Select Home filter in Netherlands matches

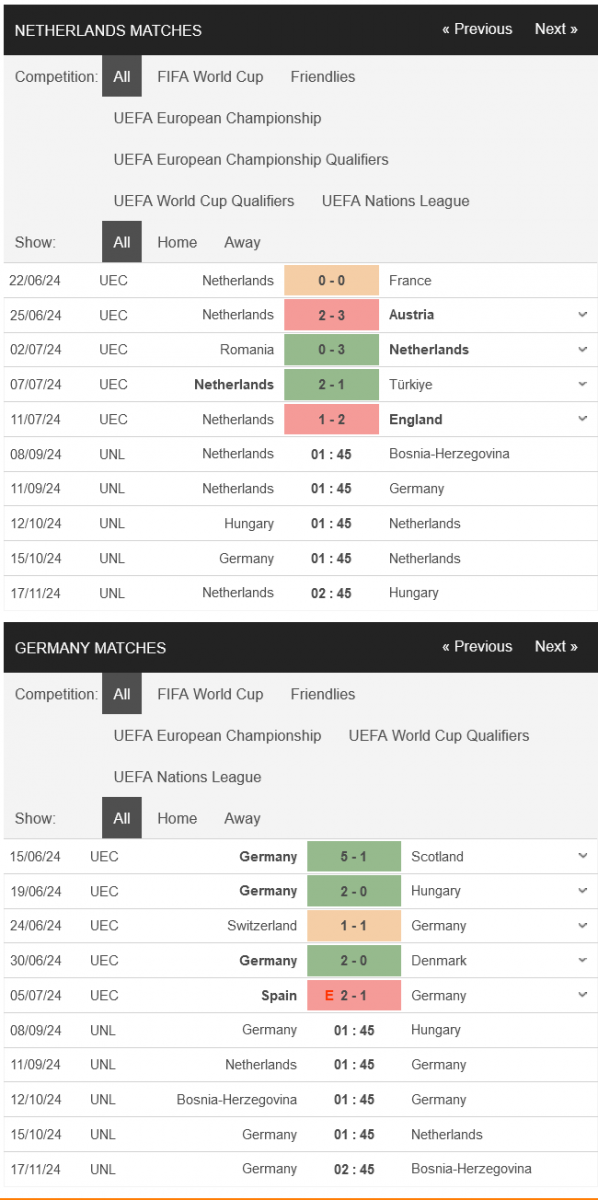tap(177, 242)
